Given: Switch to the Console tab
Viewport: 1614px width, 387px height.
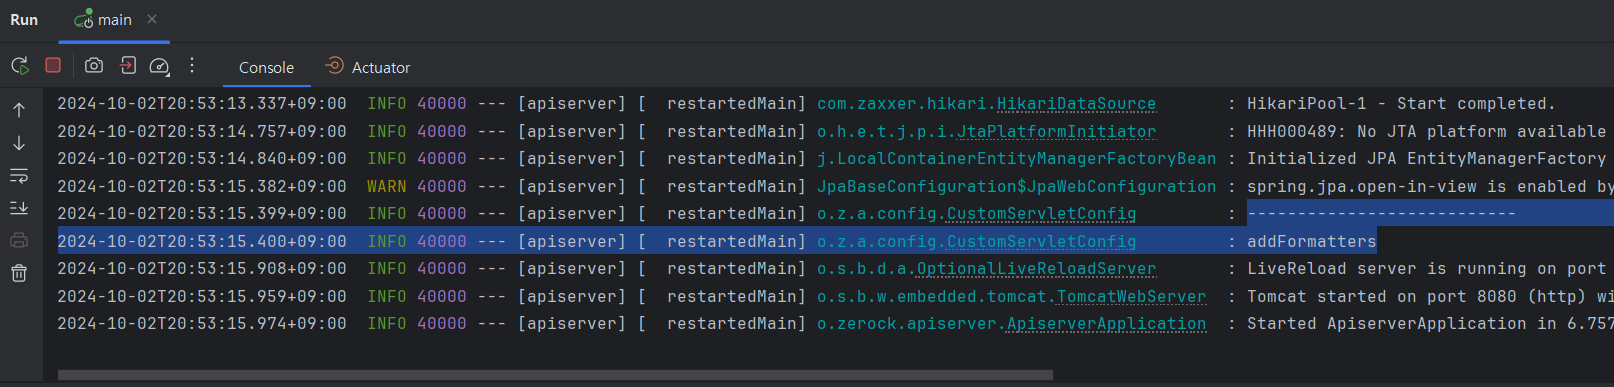Looking at the screenshot, I should pyautogui.click(x=266, y=68).
